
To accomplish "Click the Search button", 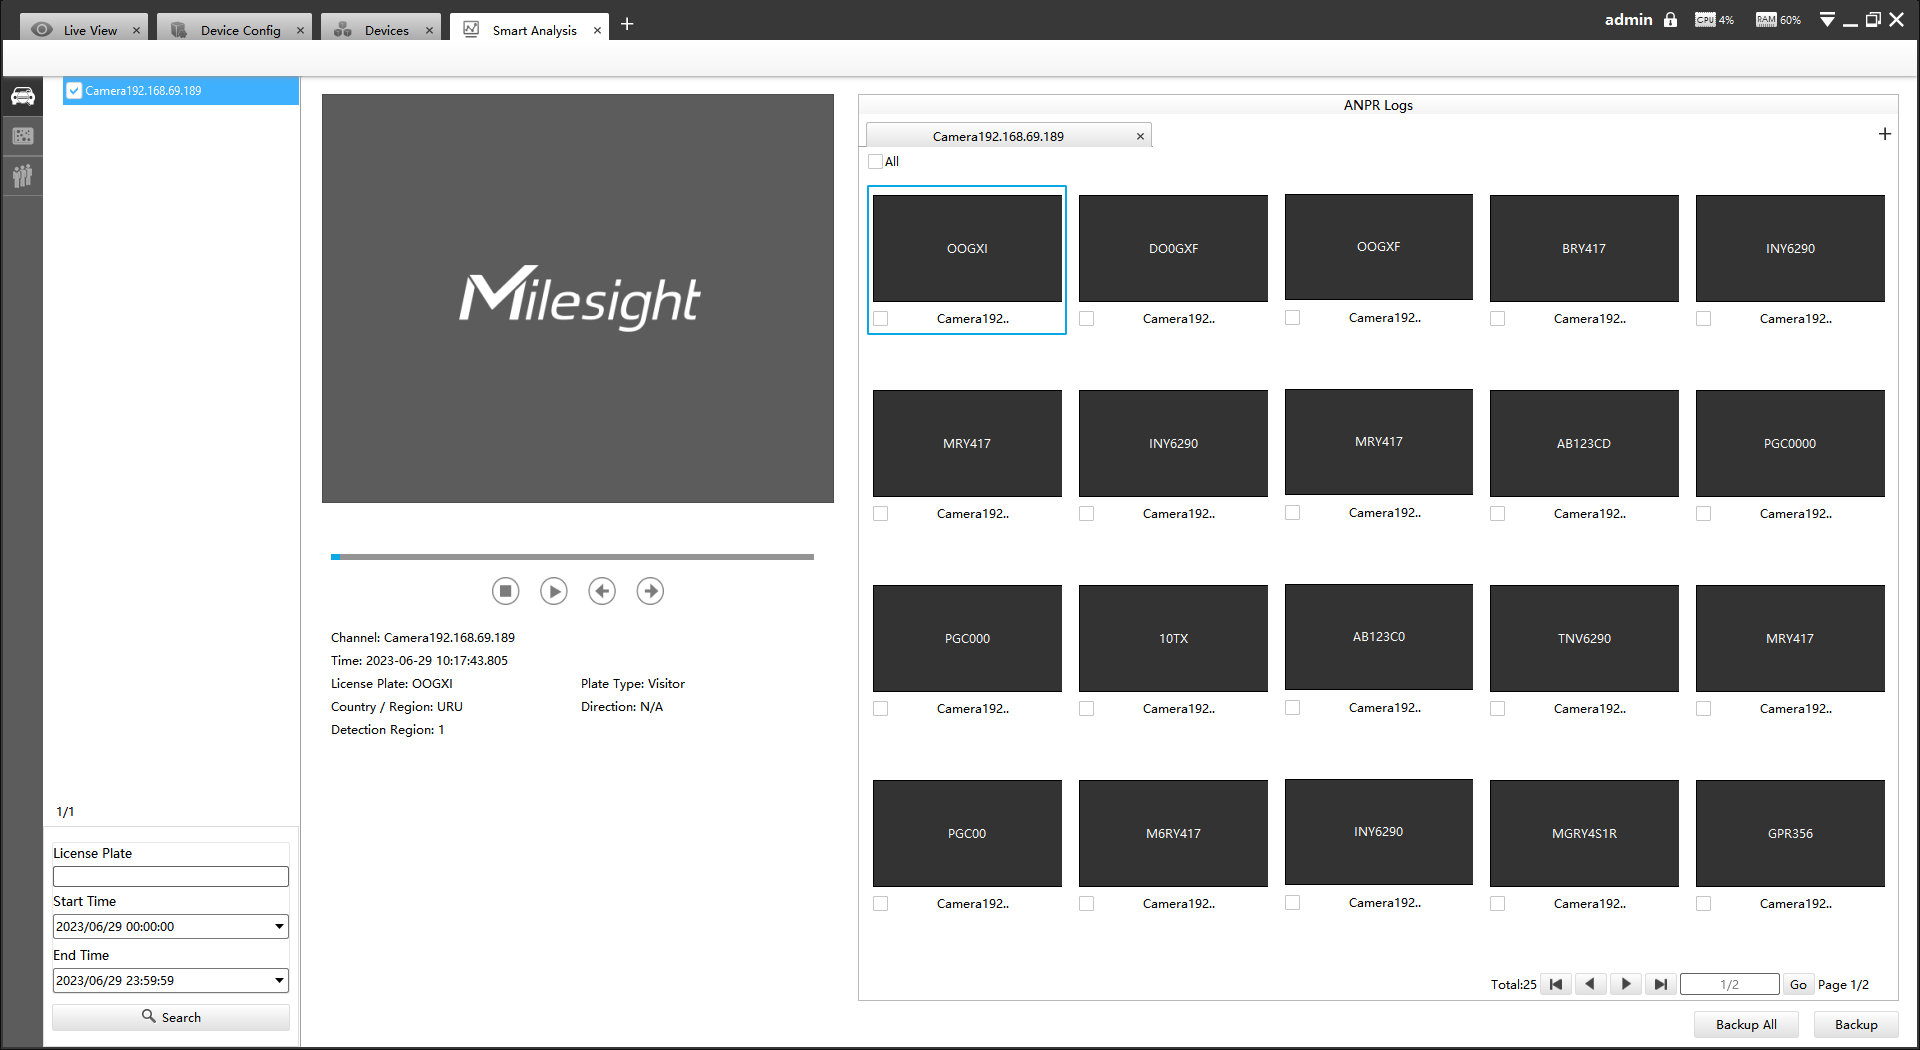I will coord(171,1017).
